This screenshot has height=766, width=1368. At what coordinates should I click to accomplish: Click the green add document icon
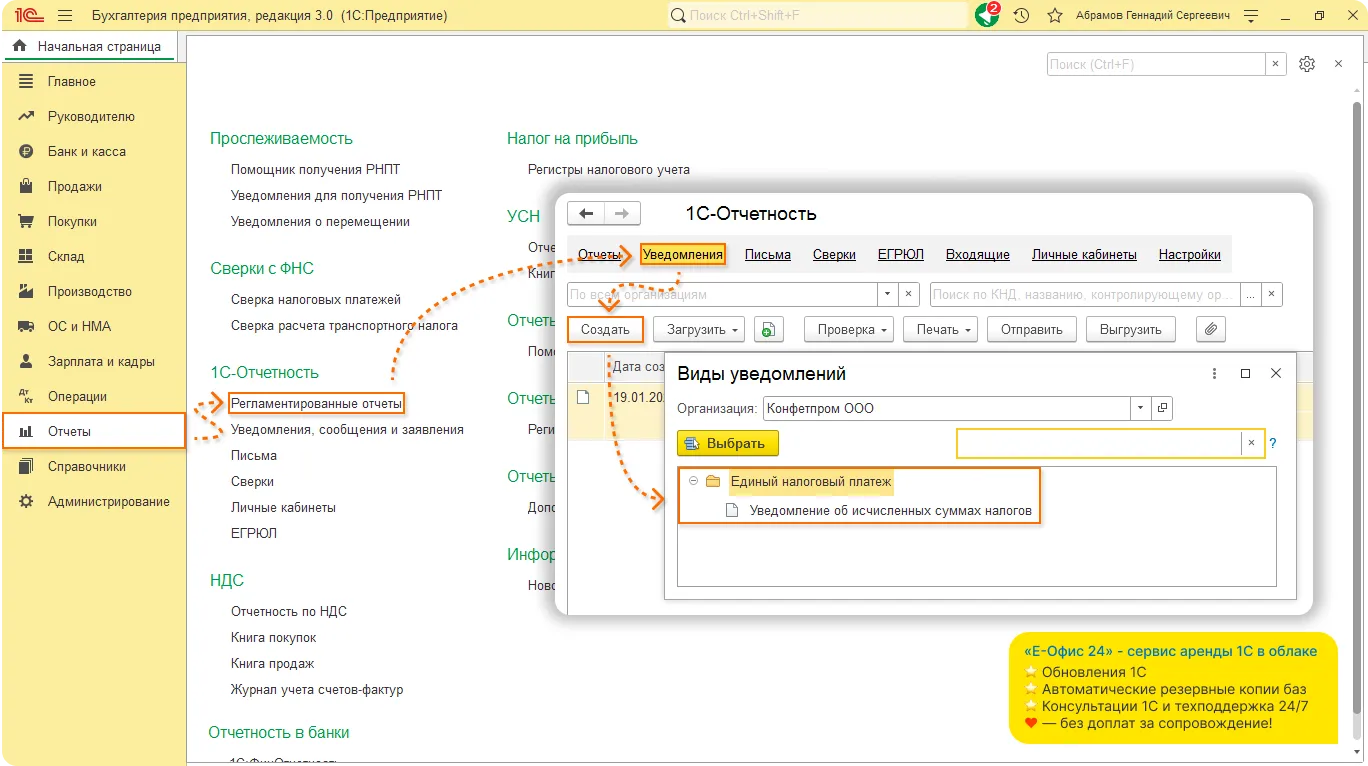[x=768, y=329]
